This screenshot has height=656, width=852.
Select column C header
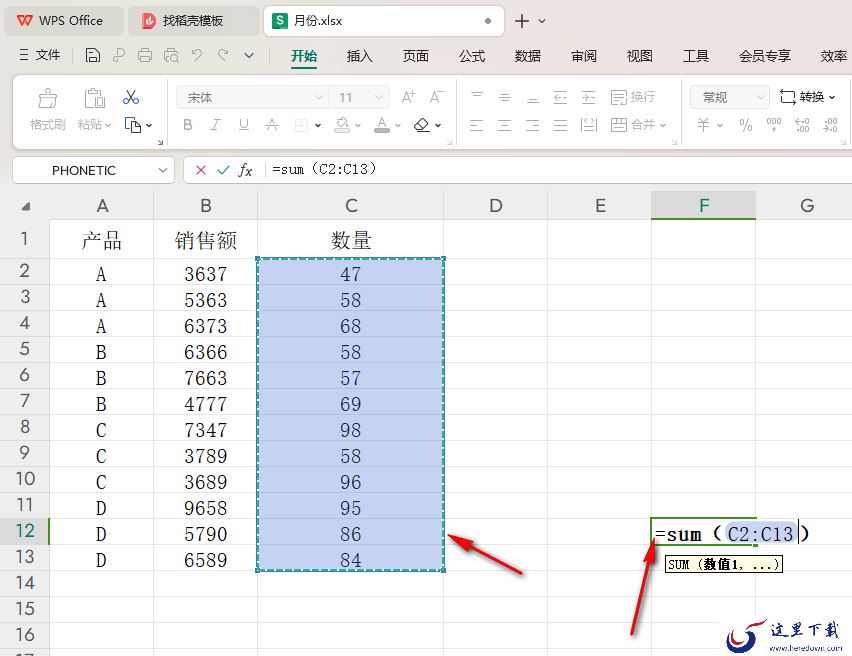(x=350, y=205)
